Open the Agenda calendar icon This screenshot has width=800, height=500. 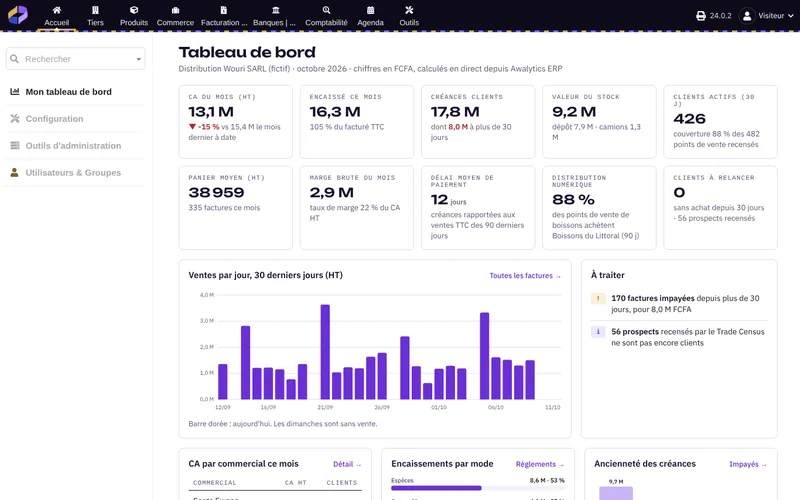click(x=370, y=10)
